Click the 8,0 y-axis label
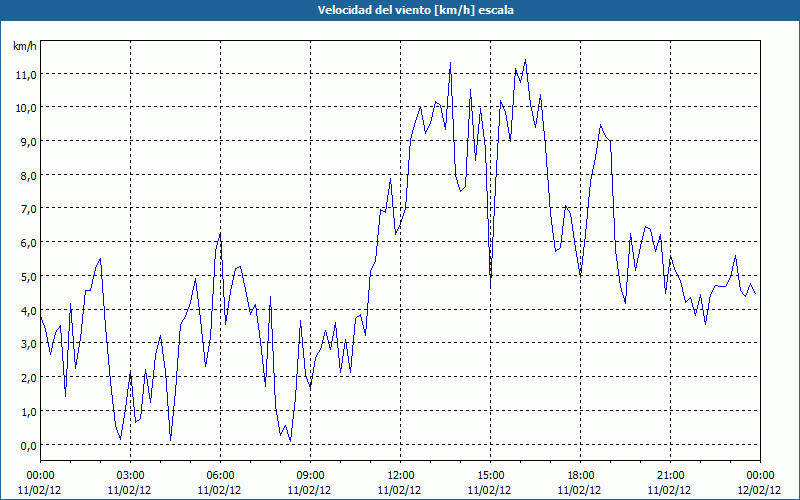 (25, 175)
